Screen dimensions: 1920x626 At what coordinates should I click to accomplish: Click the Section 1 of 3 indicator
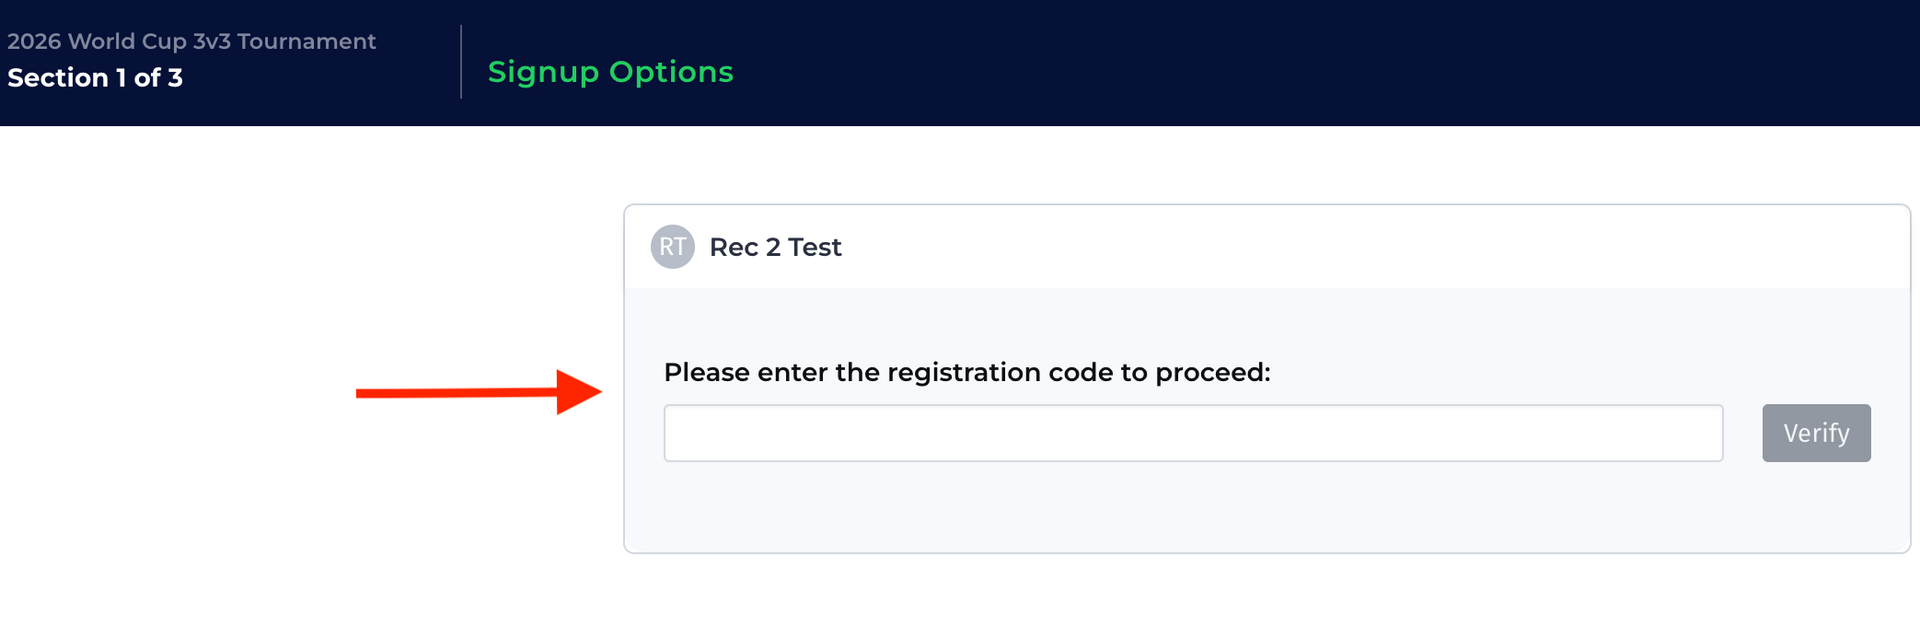[95, 78]
